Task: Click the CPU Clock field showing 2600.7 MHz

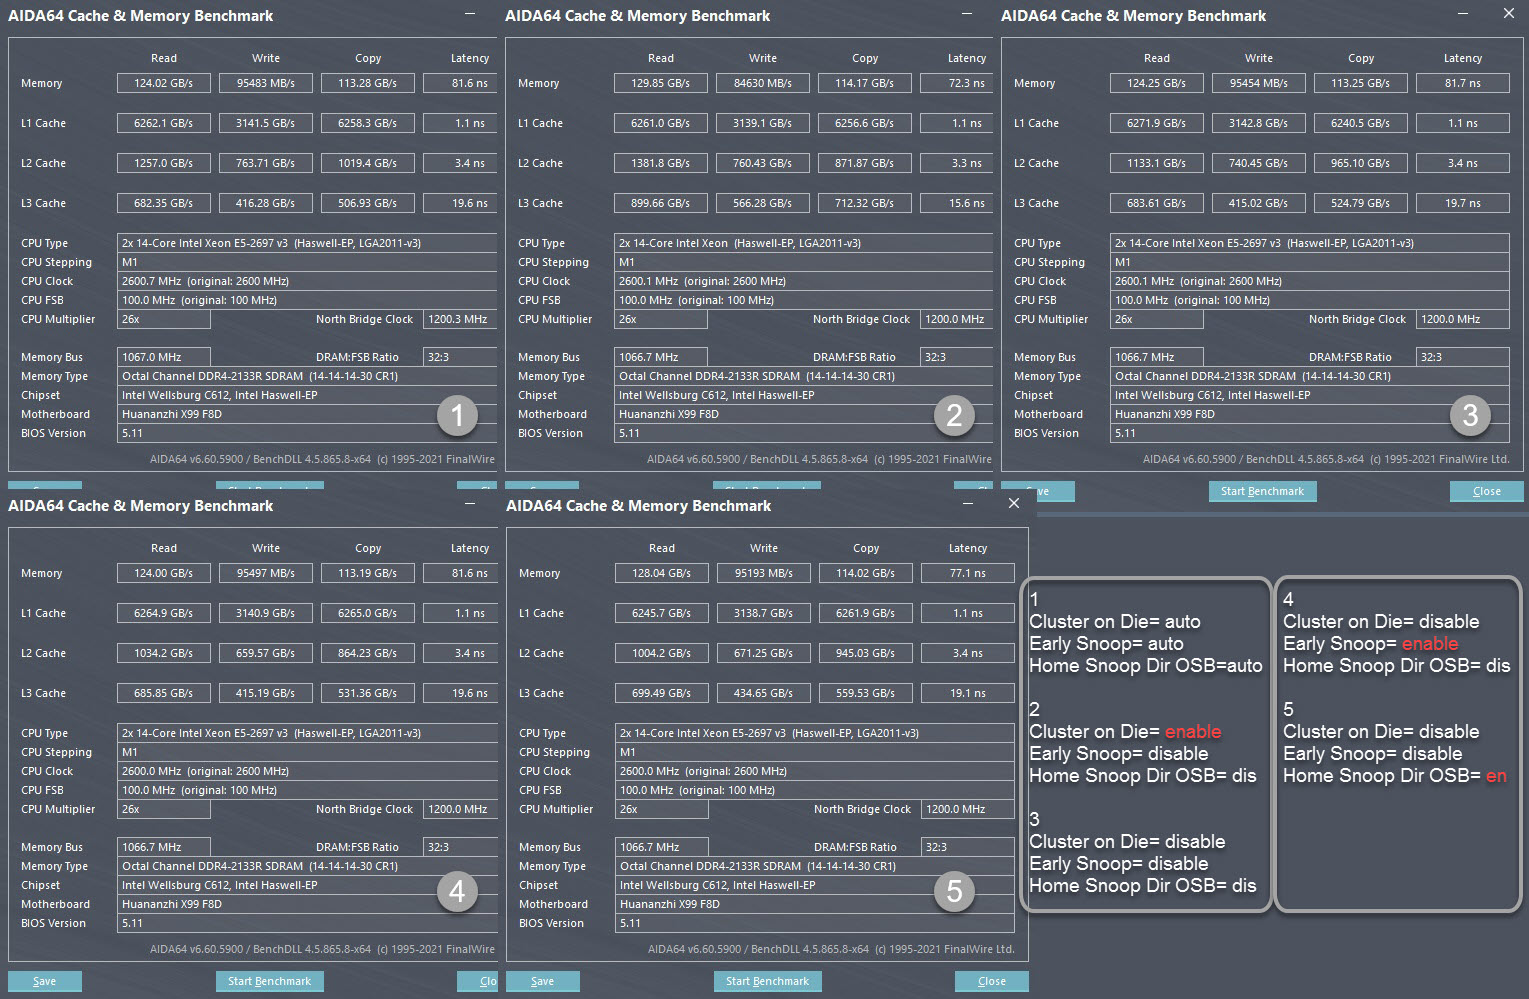Action: pos(307,281)
